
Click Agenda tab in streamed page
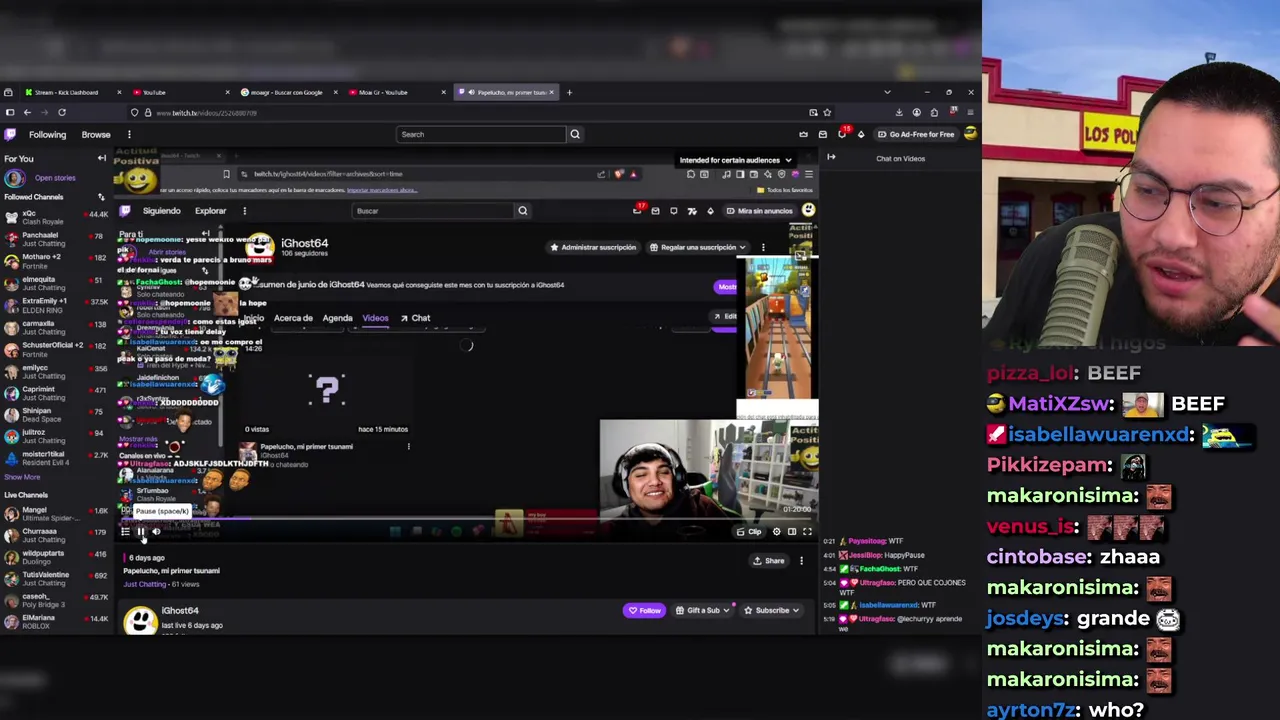(x=337, y=318)
